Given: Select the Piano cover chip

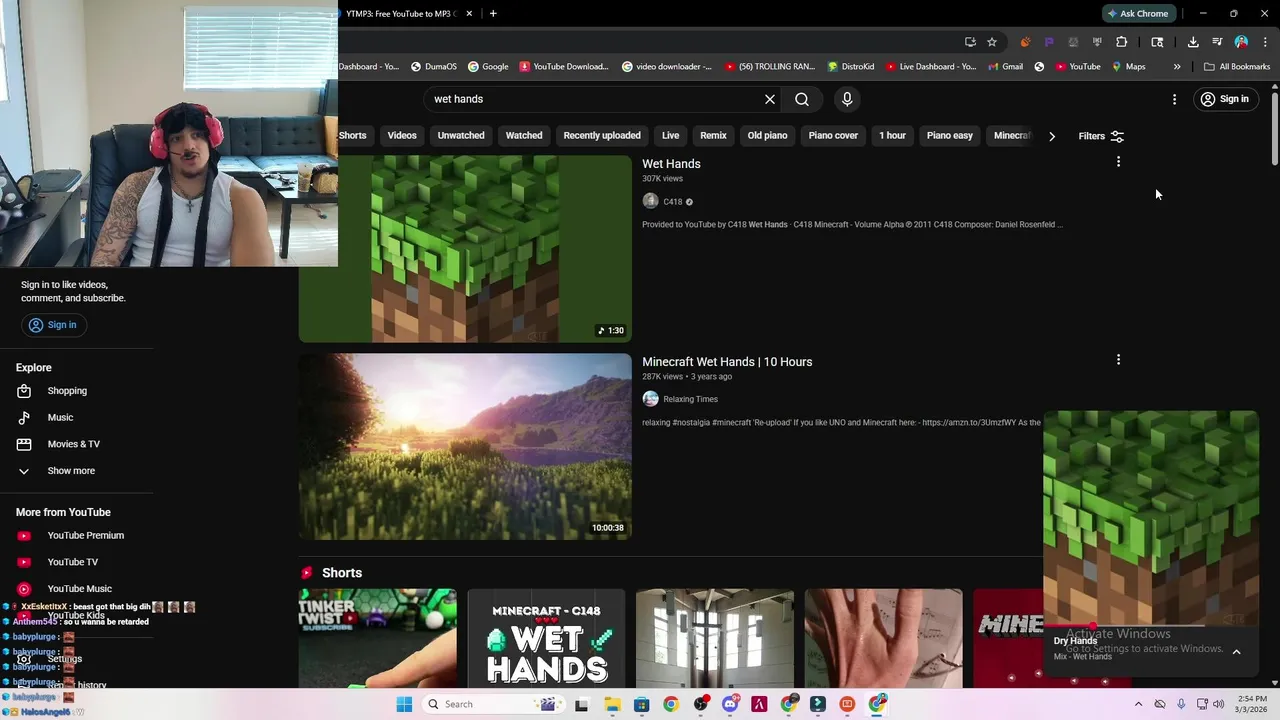Looking at the screenshot, I should 833,136.
